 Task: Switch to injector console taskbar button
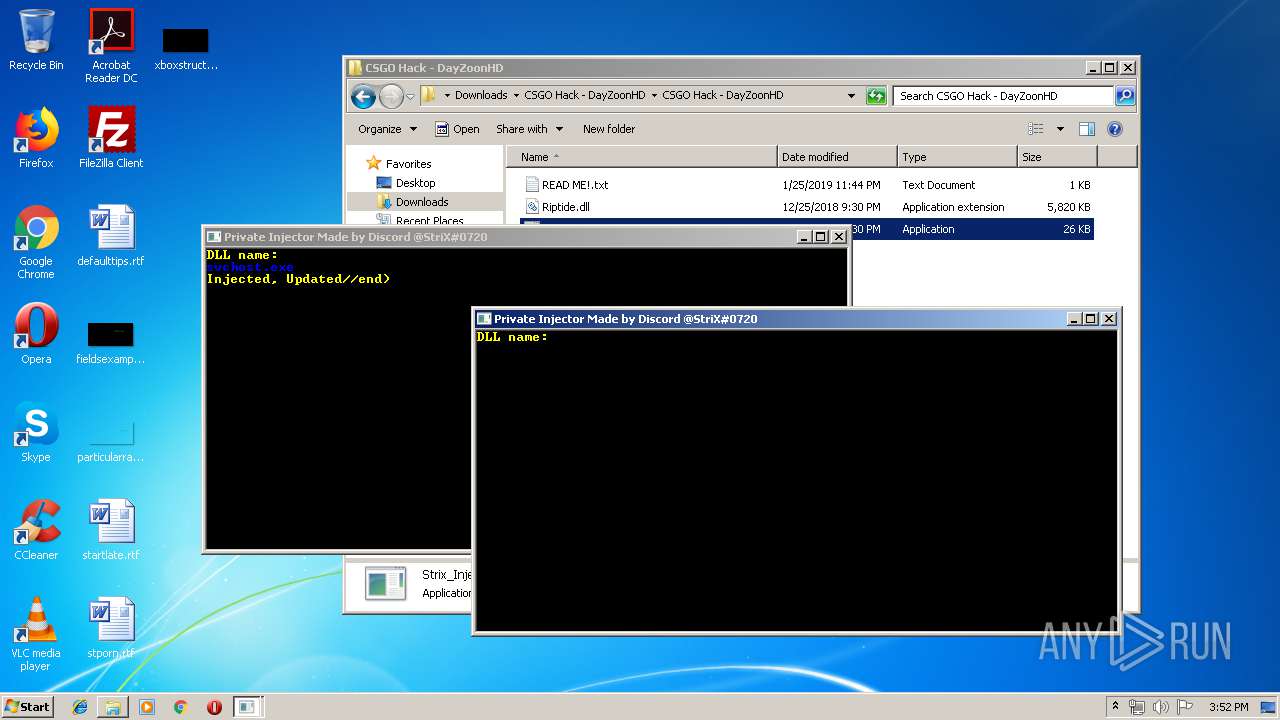247,707
